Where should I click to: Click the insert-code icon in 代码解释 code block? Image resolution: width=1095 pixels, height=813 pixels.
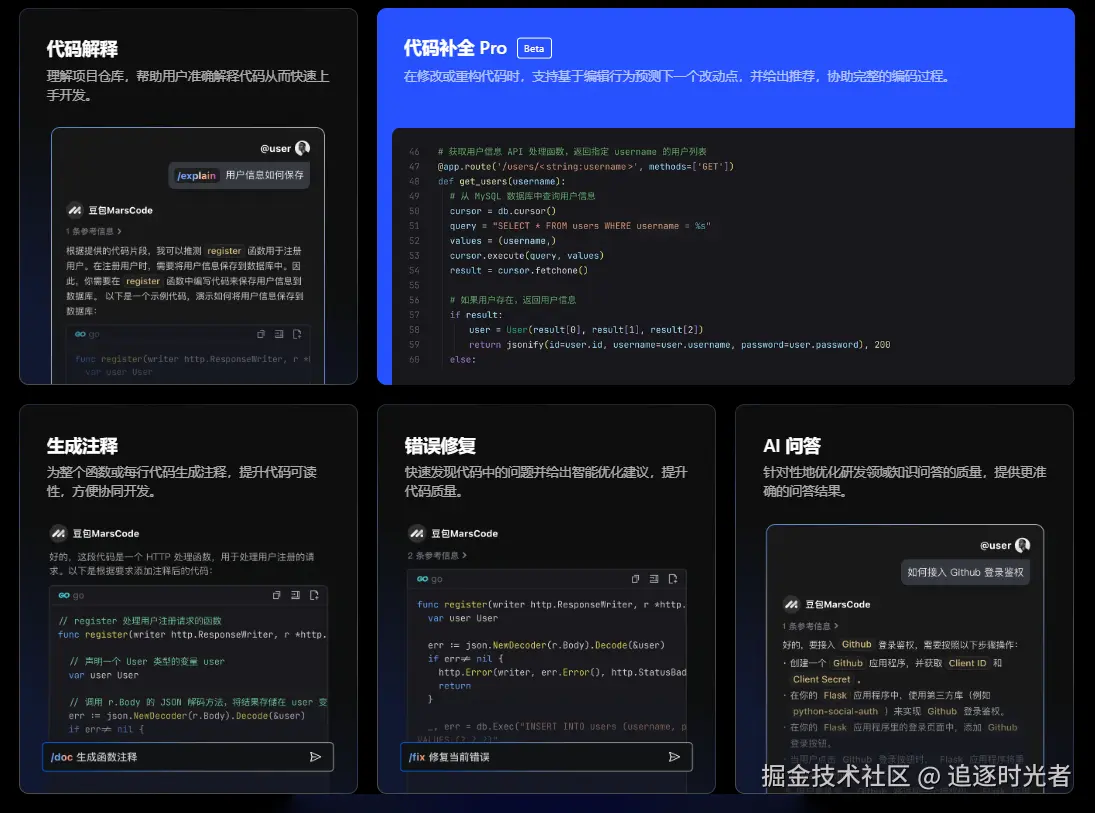[279, 335]
